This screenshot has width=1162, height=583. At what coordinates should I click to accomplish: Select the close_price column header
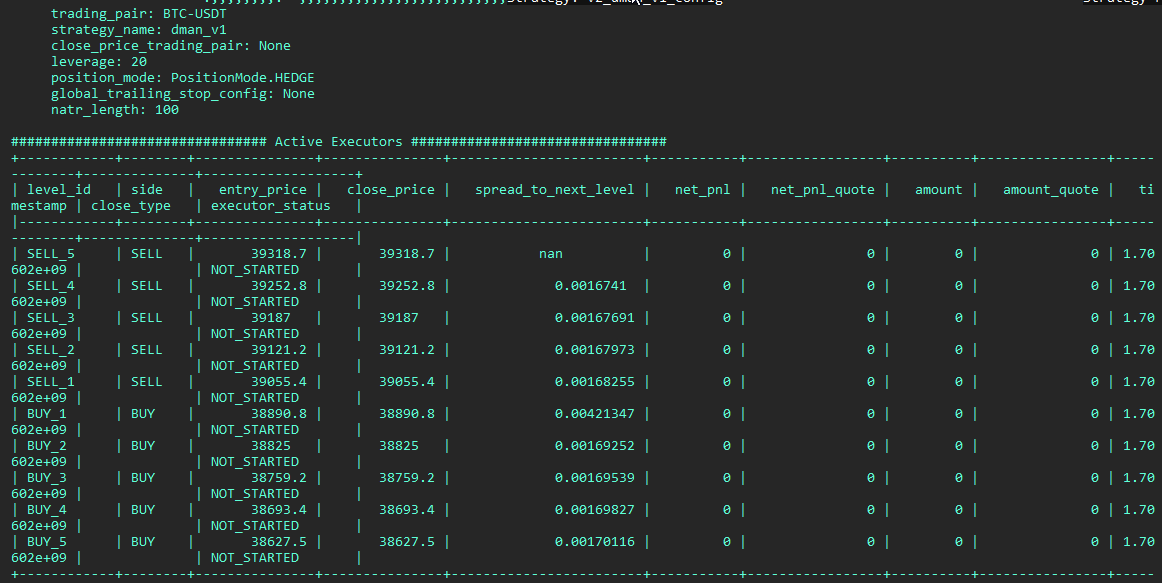pyautogui.click(x=391, y=190)
